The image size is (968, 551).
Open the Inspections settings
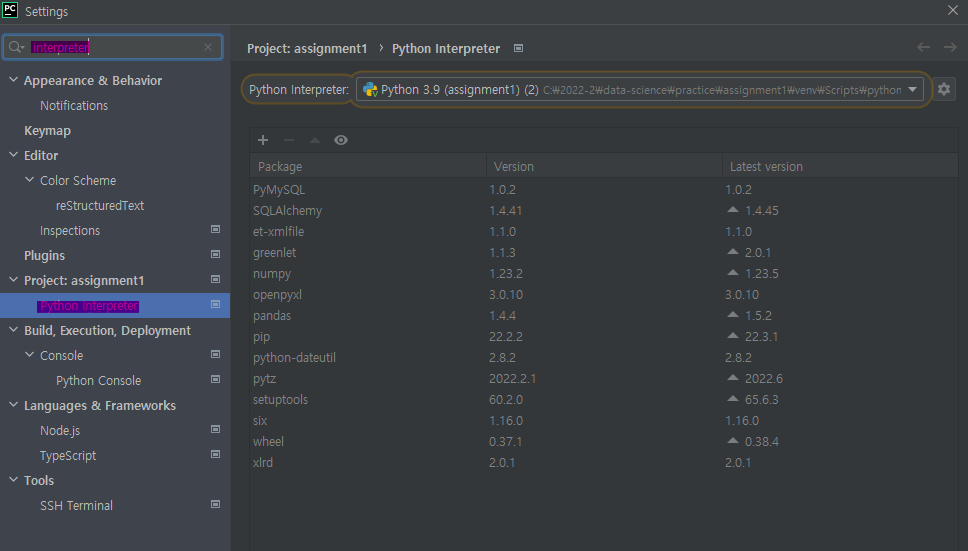pyautogui.click(x=70, y=231)
